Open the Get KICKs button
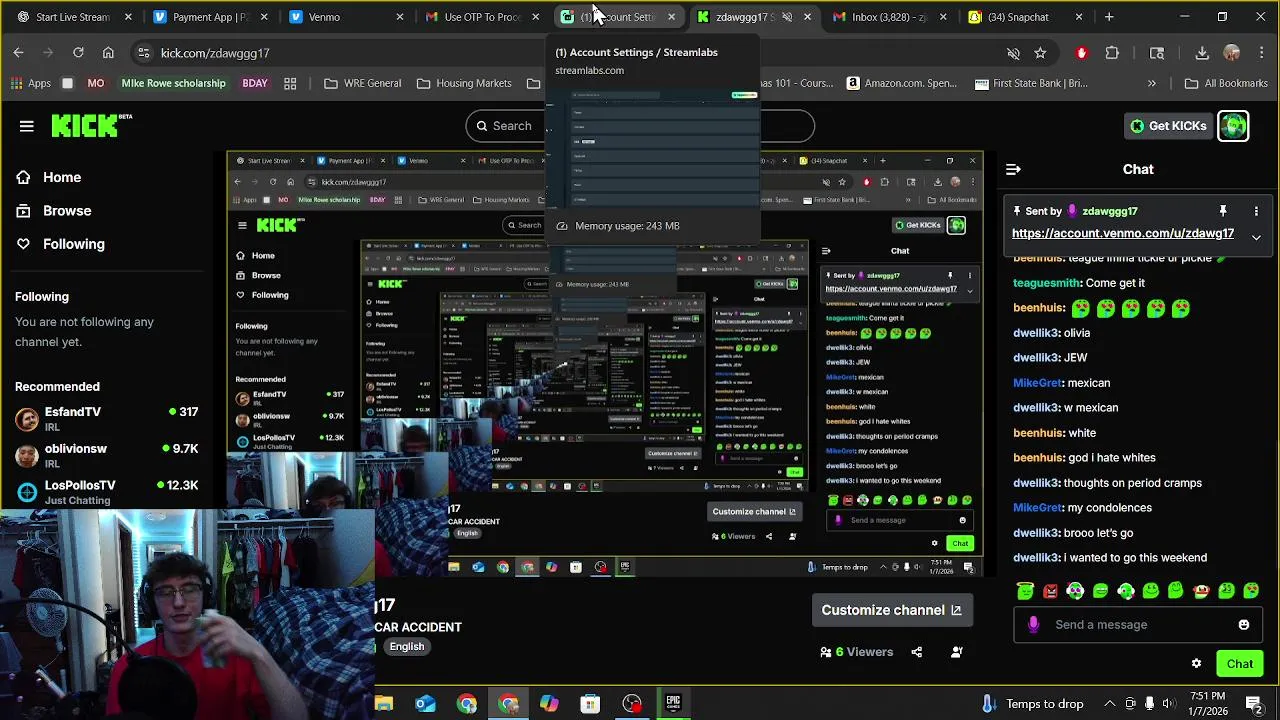The height and width of the screenshot is (720, 1280). 1168,126
